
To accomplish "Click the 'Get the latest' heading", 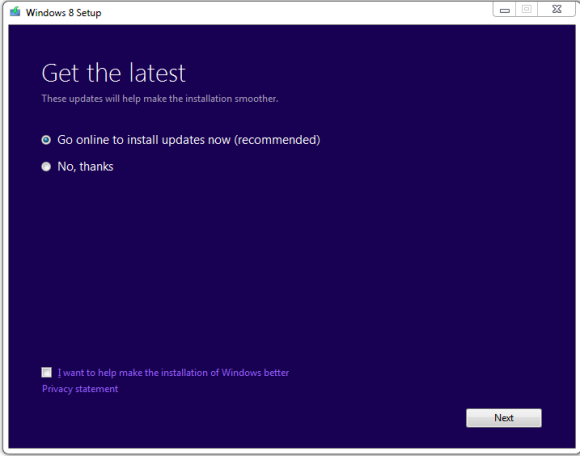I will point(114,73).
